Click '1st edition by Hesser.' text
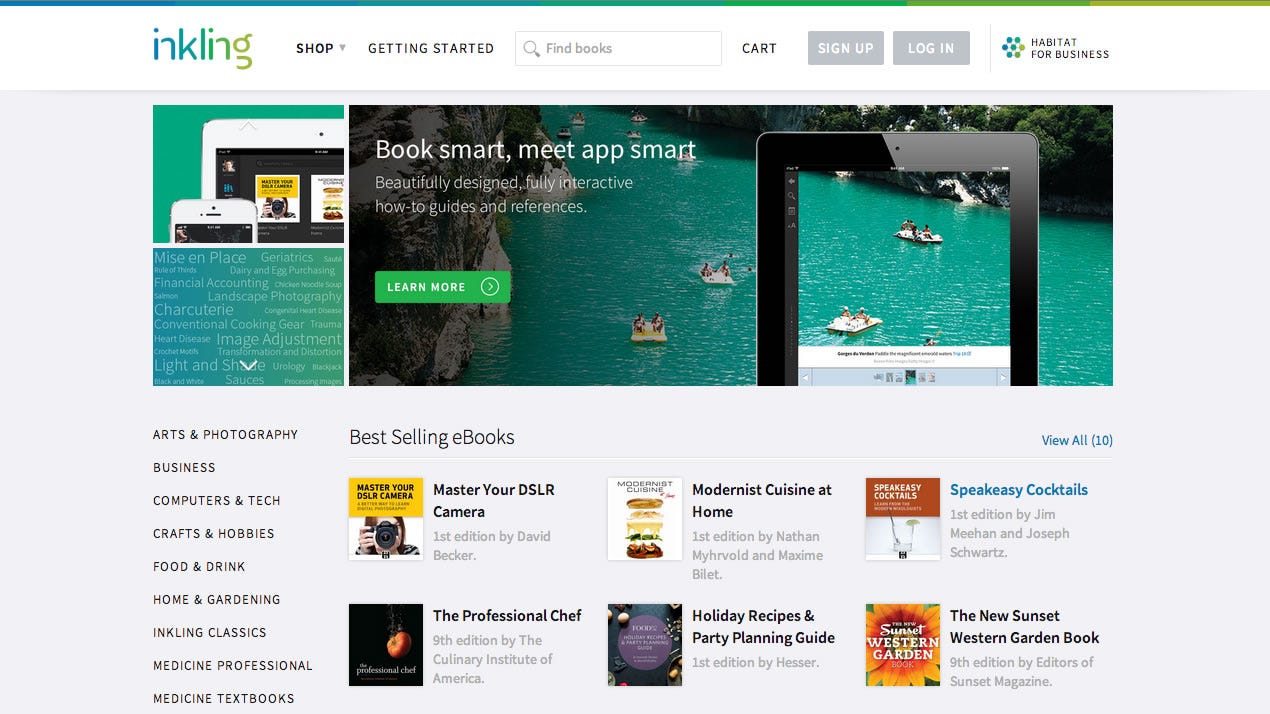This screenshot has height=714, width=1270. pyautogui.click(x=755, y=662)
